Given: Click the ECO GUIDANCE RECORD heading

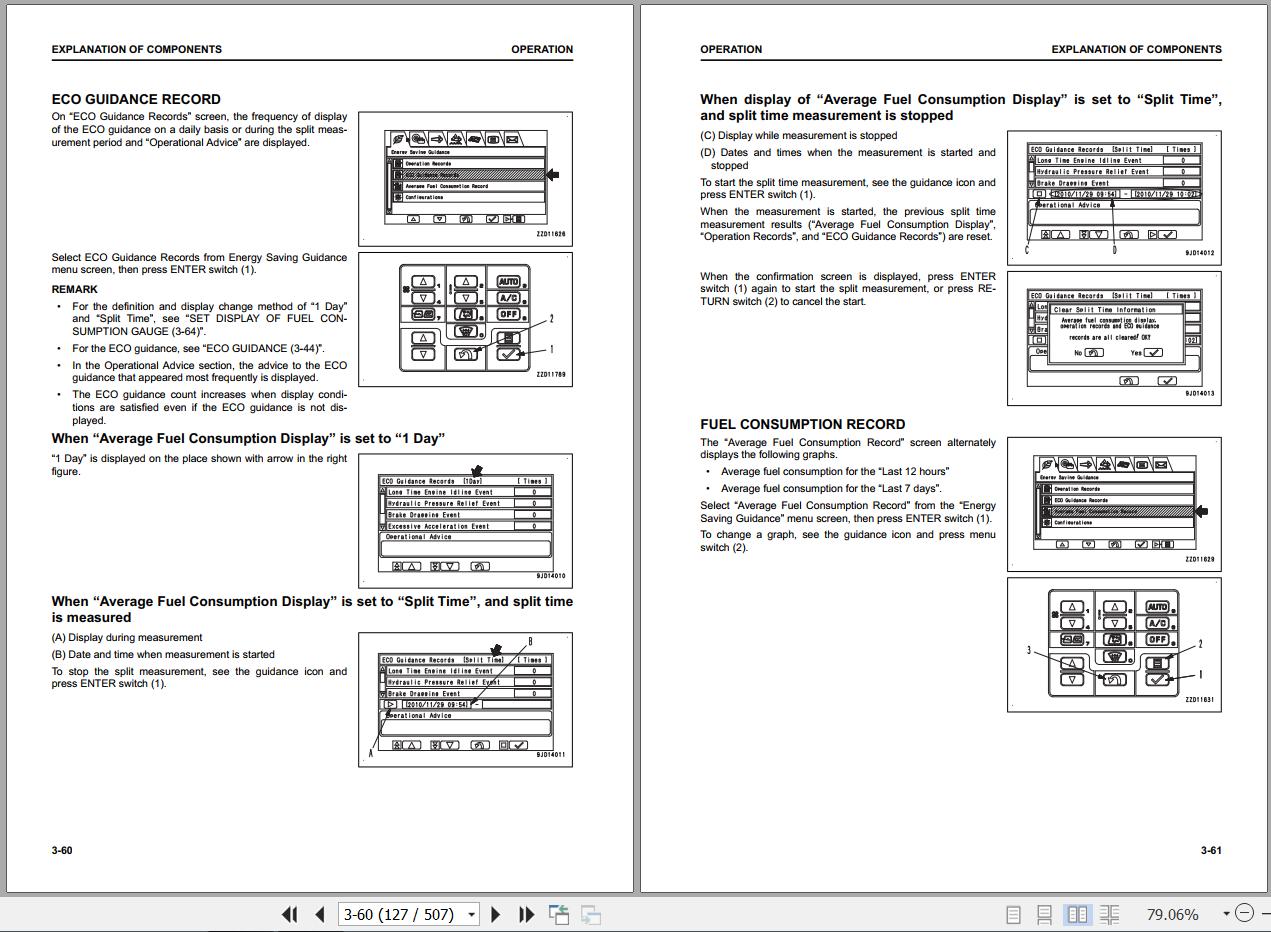Looking at the screenshot, I should point(136,99).
